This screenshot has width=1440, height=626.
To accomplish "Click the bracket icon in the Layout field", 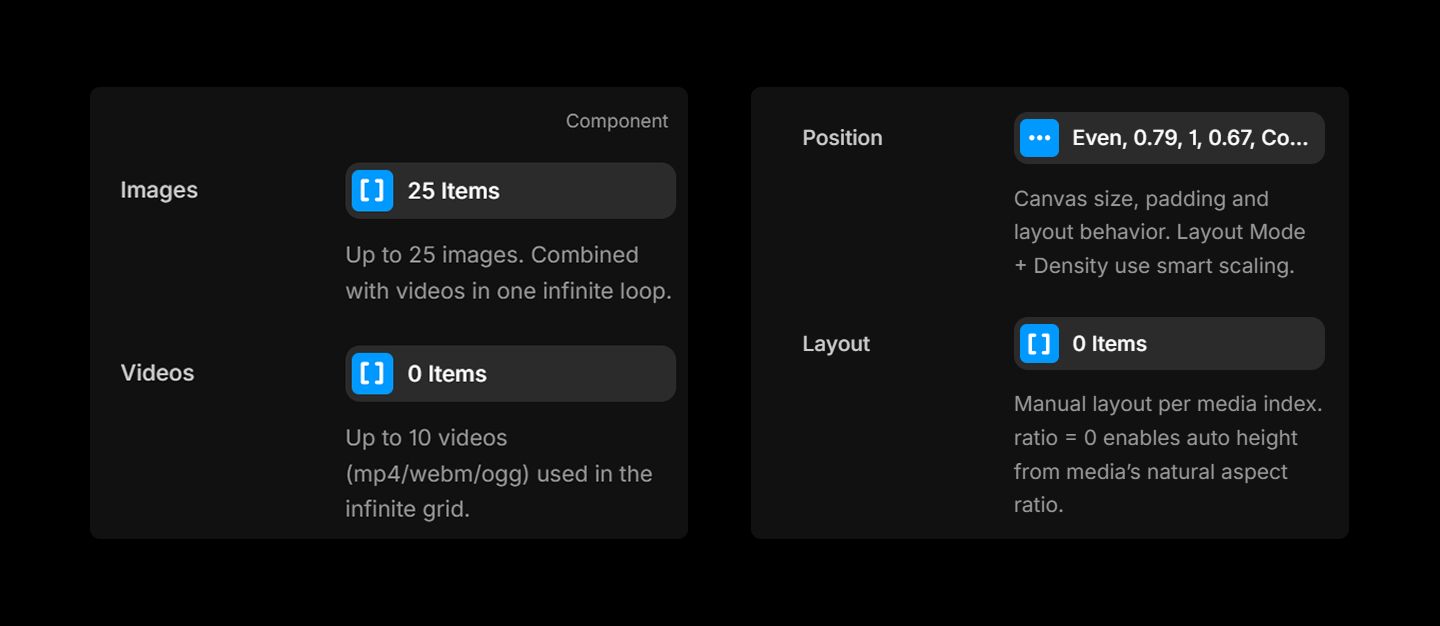I will 1039,344.
